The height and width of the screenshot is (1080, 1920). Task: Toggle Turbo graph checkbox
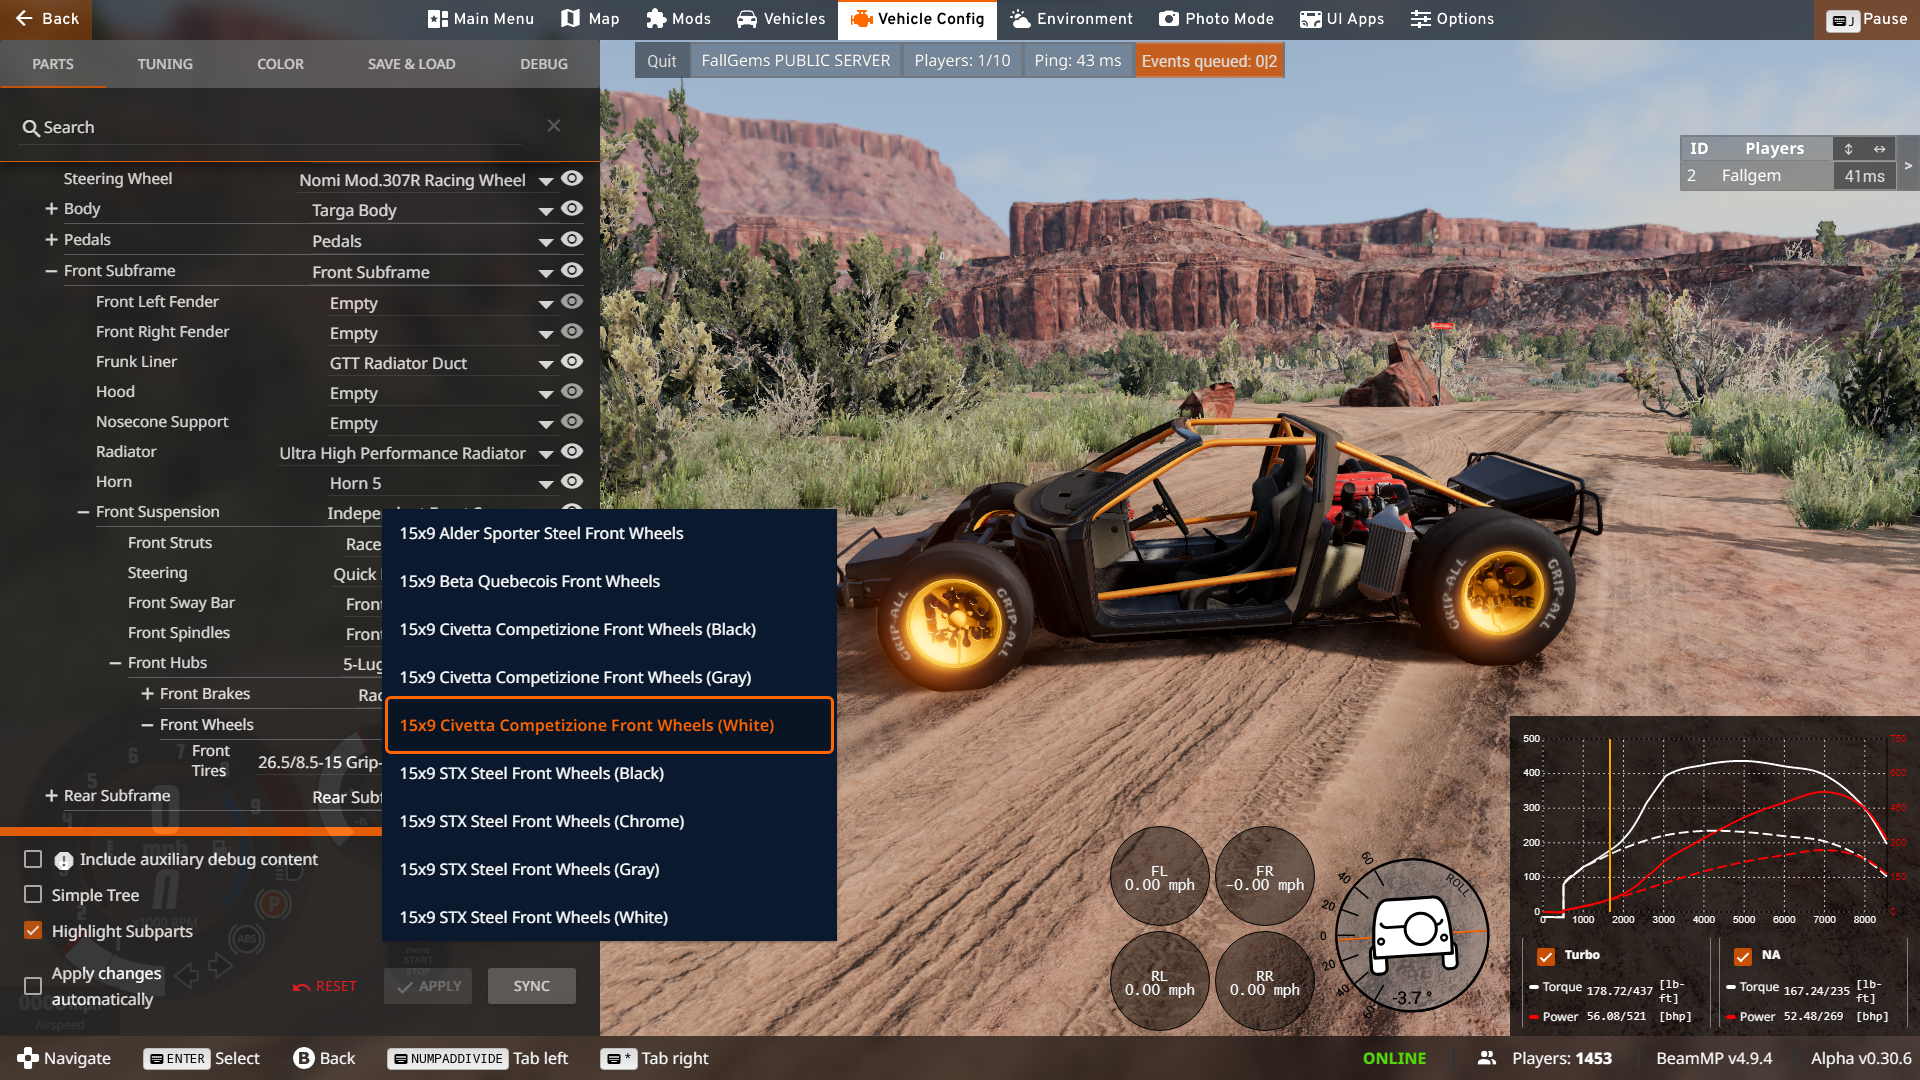pyautogui.click(x=1546, y=956)
